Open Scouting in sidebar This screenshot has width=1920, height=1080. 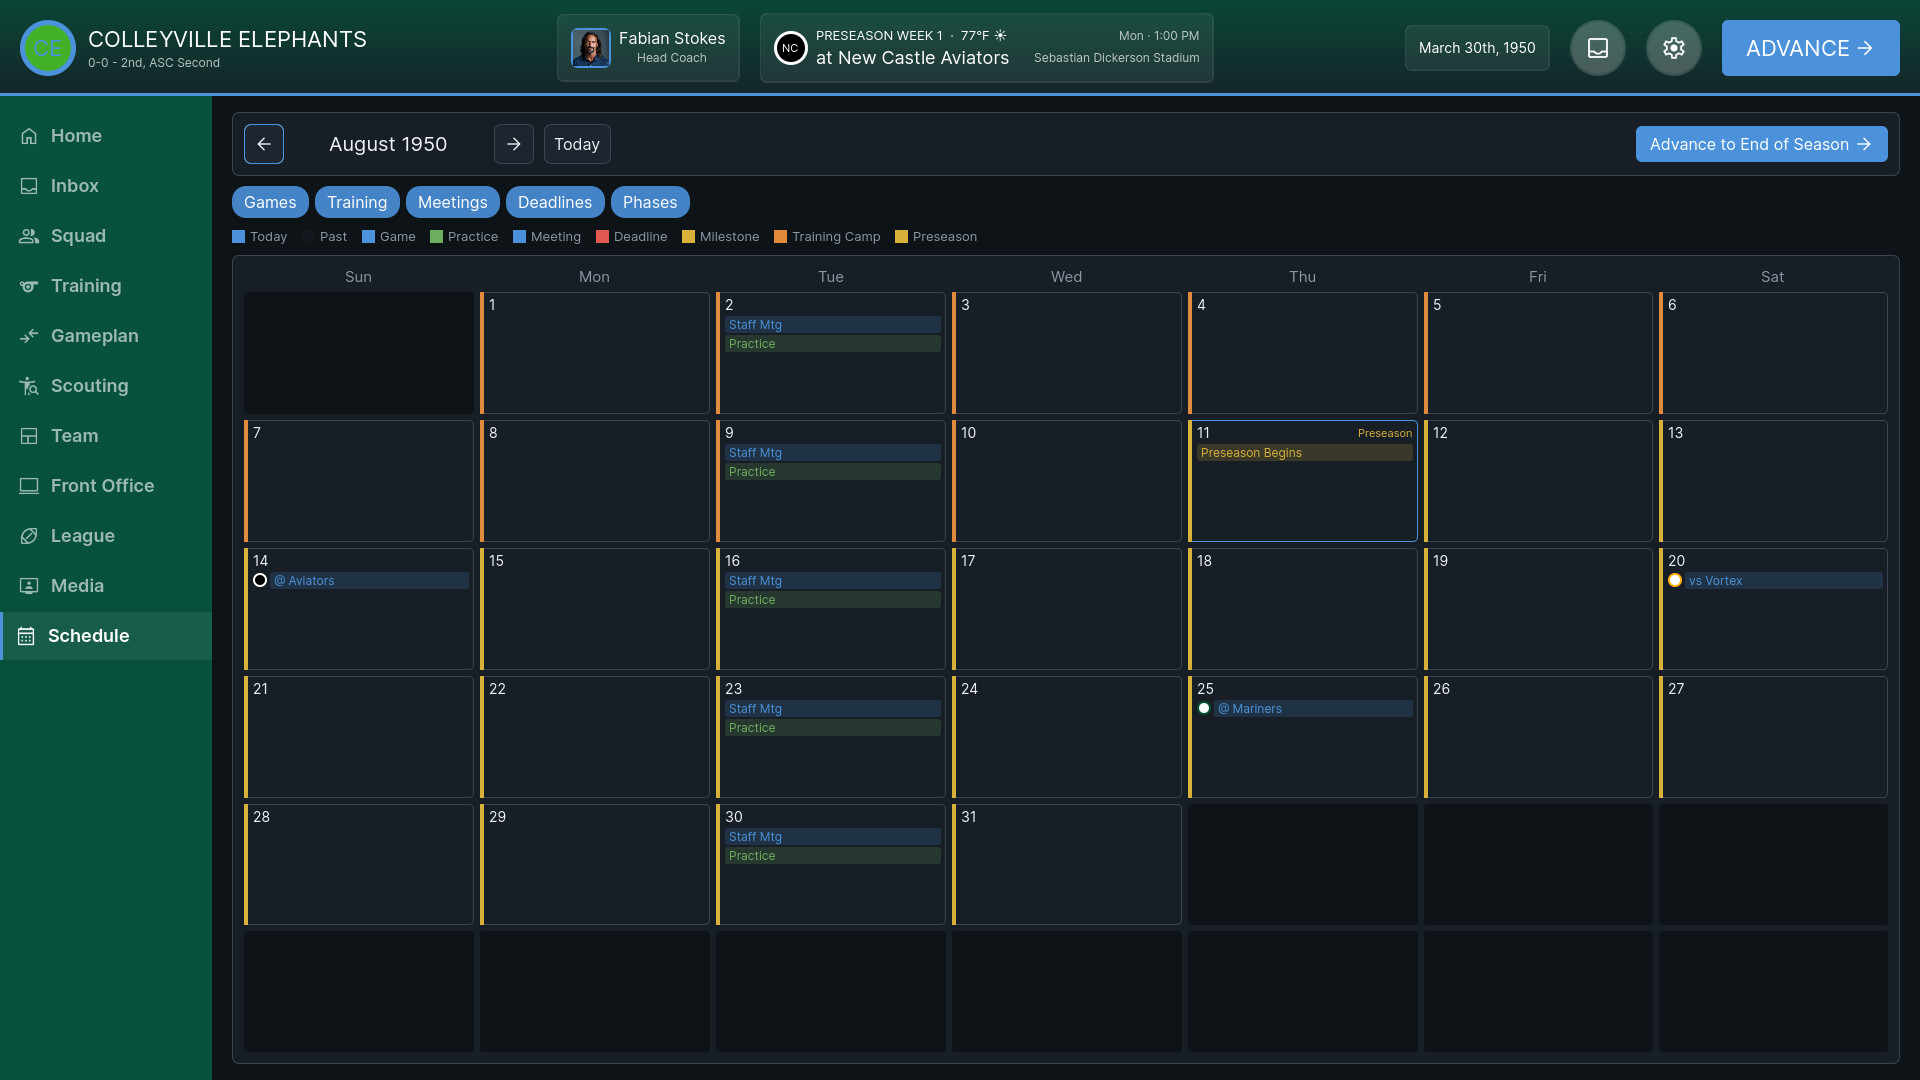tap(106, 386)
